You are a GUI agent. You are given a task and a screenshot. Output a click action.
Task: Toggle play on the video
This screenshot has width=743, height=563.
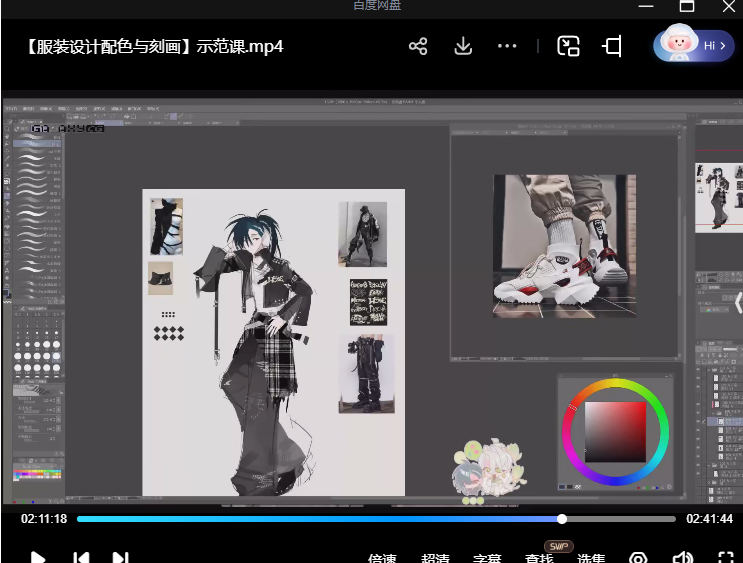pos(38,558)
